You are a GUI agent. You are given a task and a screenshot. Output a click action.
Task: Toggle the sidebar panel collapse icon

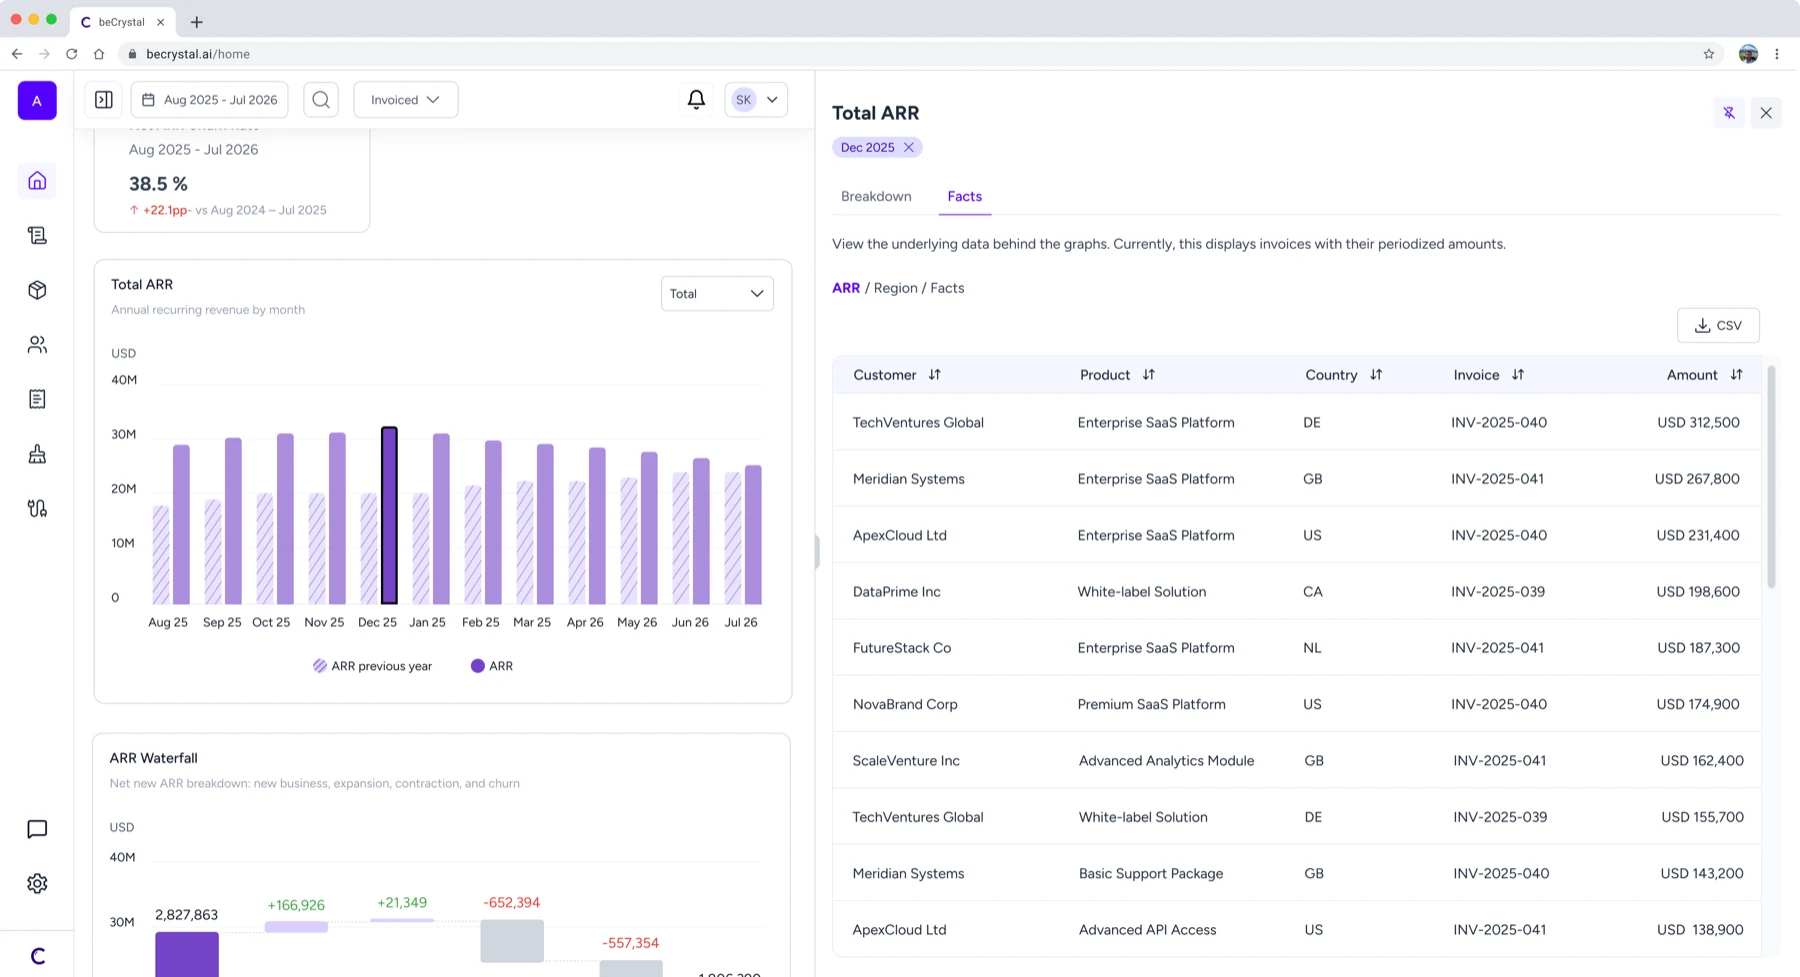(x=104, y=100)
